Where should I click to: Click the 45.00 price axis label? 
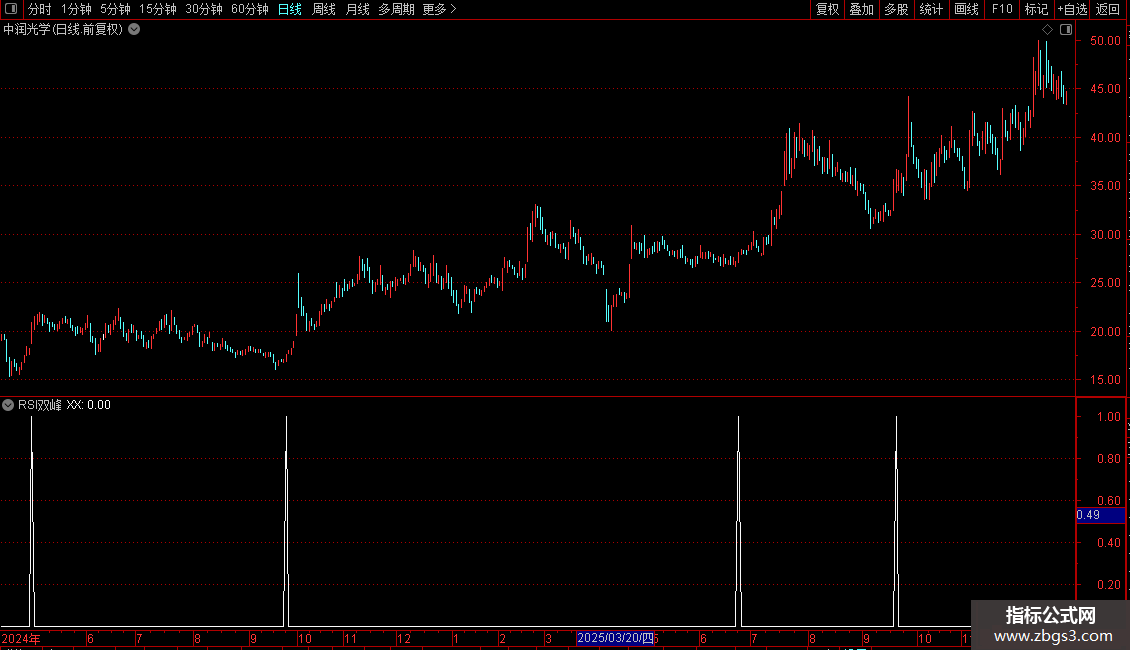pyautogui.click(x=1105, y=89)
